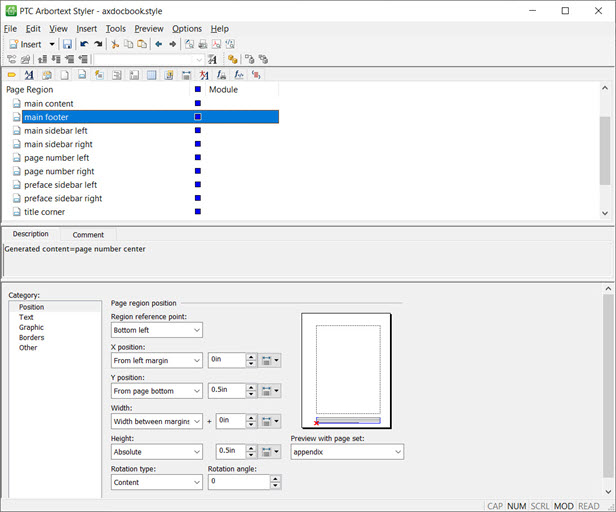The width and height of the screenshot is (616, 512).
Task: Click the move-down arrow list icon
Action: click(x=56, y=59)
